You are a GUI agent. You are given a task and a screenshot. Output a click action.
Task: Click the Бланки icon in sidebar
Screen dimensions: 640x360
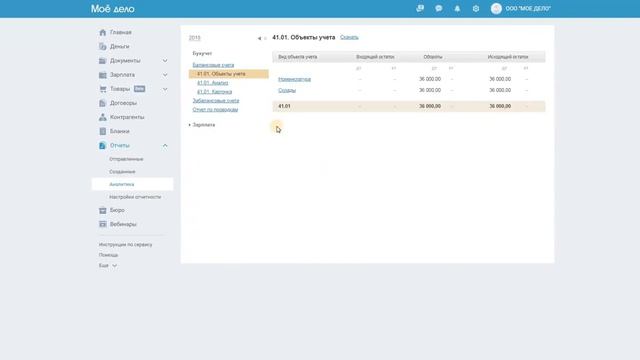[102, 131]
